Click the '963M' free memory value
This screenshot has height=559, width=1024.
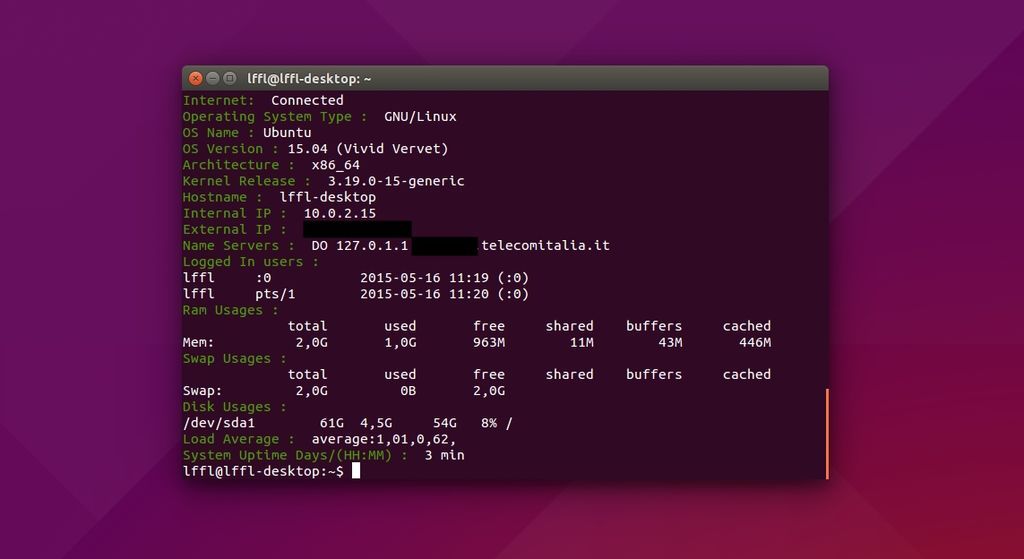(x=489, y=343)
